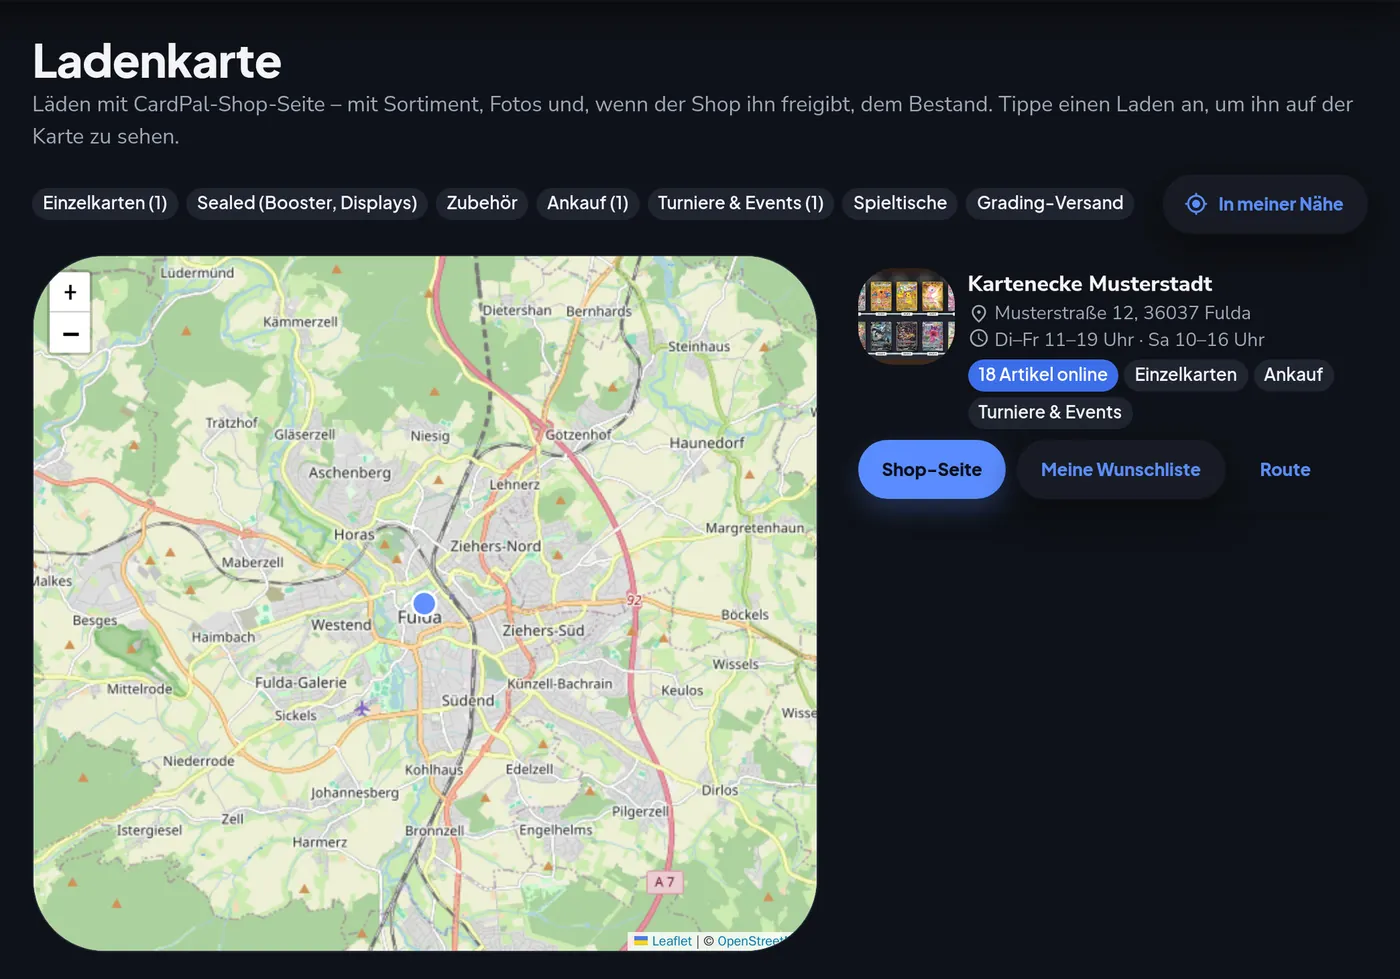
Task: Find shops with In meiner Nähe
Action: pyautogui.click(x=1265, y=204)
